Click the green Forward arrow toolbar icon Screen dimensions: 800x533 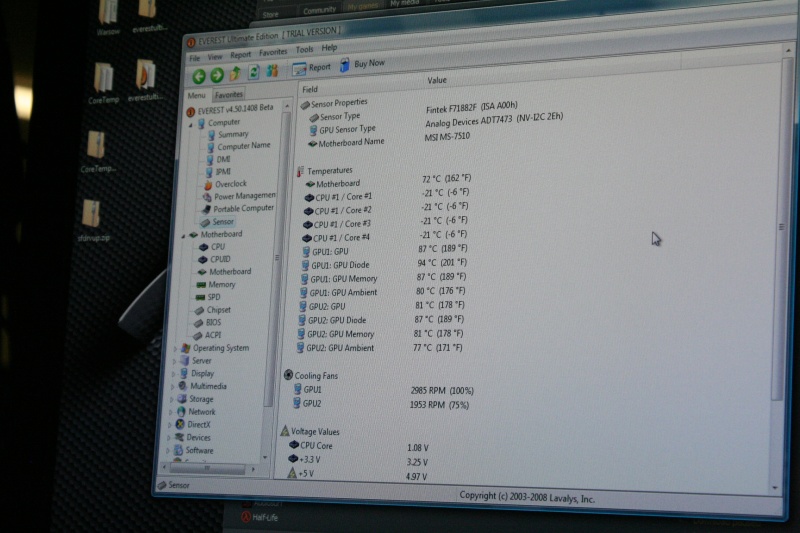[217, 75]
